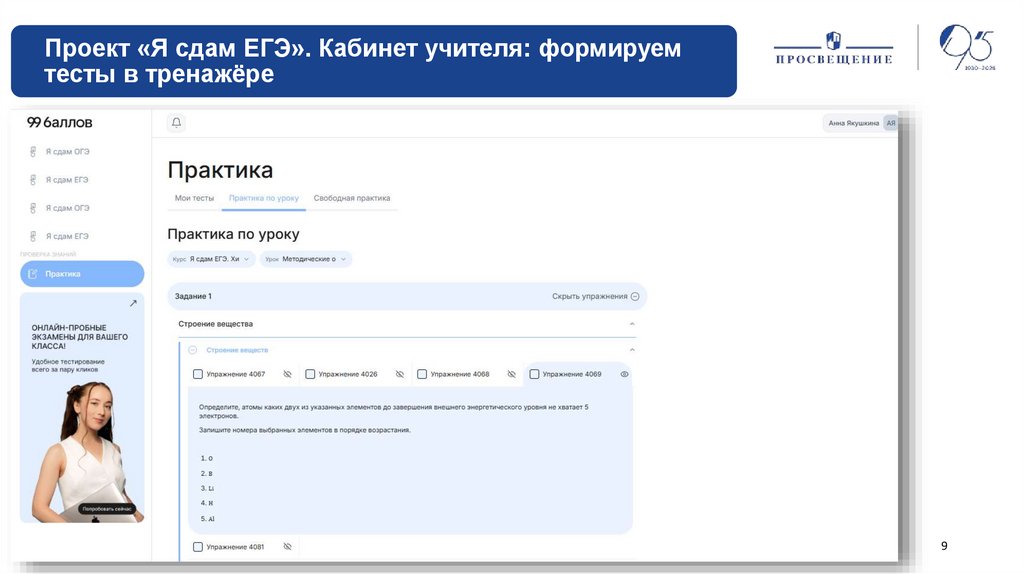Click the ПРОВЕРКА ЗНАНИЙ section label
This screenshot has width=1024, height=574.
(48, 254)
